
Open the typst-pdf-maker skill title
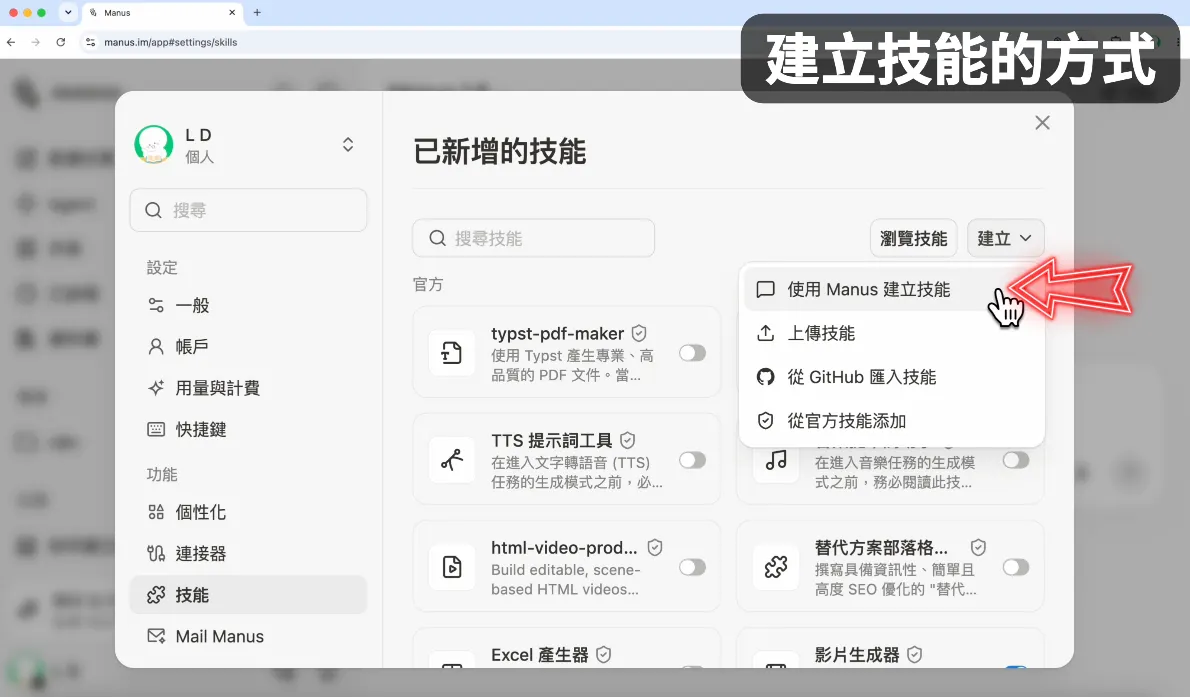557,333
